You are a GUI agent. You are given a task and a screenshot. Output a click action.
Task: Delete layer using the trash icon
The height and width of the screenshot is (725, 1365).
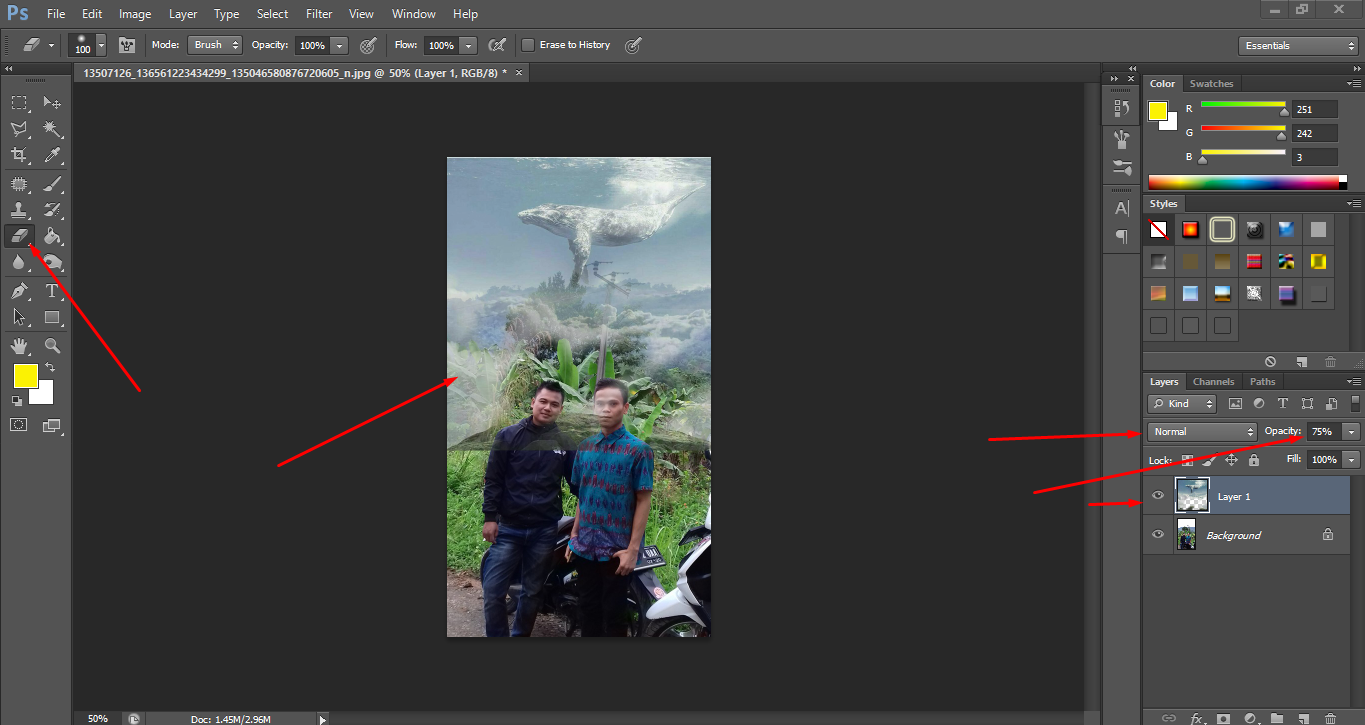point(1331,718)
